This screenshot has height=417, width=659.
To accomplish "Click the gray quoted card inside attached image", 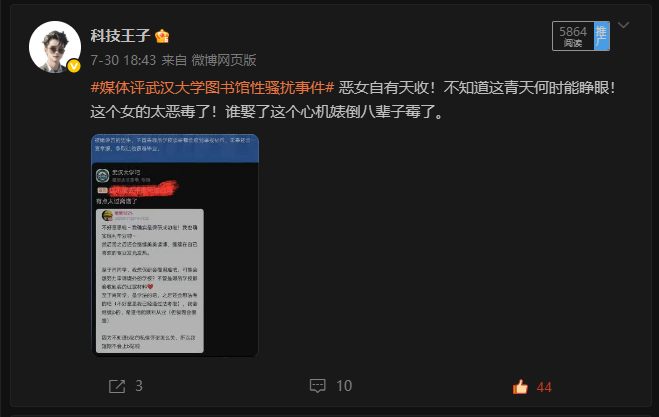I will (x=150, y=281).
